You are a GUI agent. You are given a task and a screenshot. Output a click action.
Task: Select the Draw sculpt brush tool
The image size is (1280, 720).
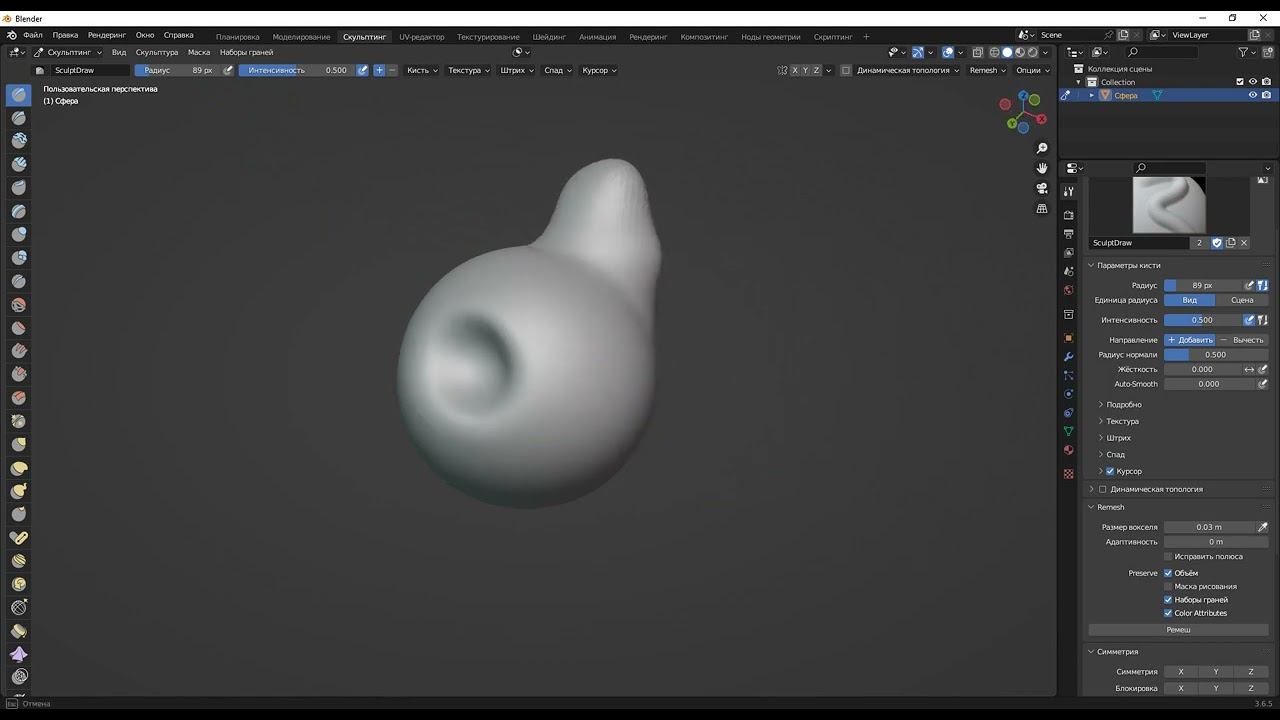(x=19, y=95)
